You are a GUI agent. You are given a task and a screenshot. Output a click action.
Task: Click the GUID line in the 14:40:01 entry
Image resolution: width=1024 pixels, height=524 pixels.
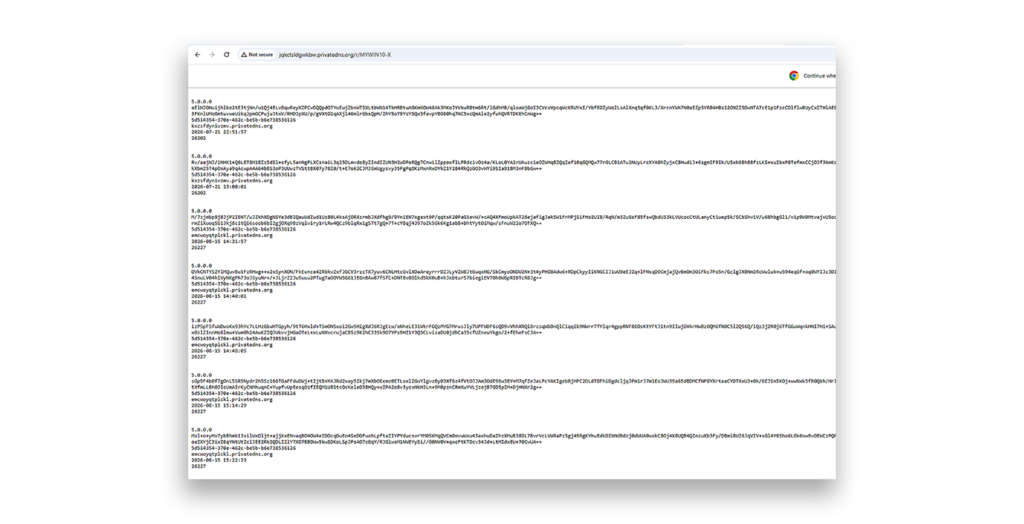[x=244, y=284]
